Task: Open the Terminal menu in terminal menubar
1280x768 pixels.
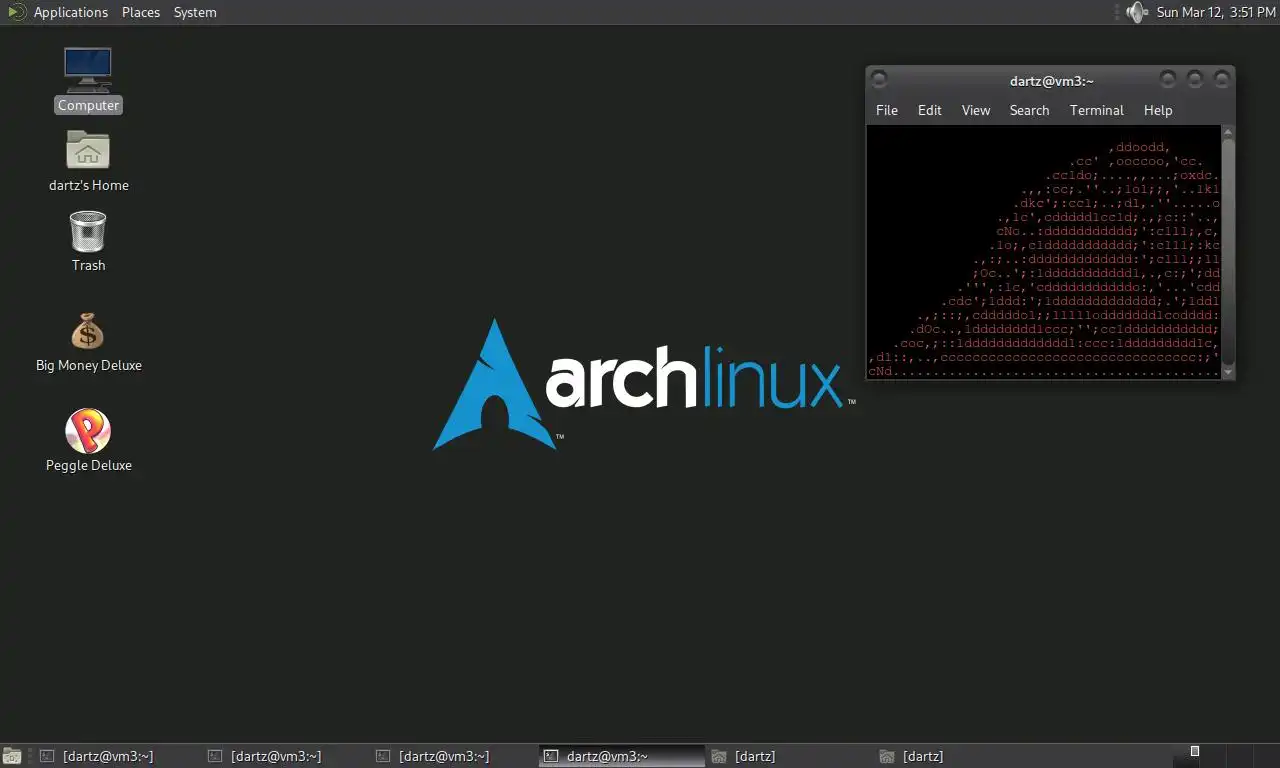Action: [x=1097, y=110]
